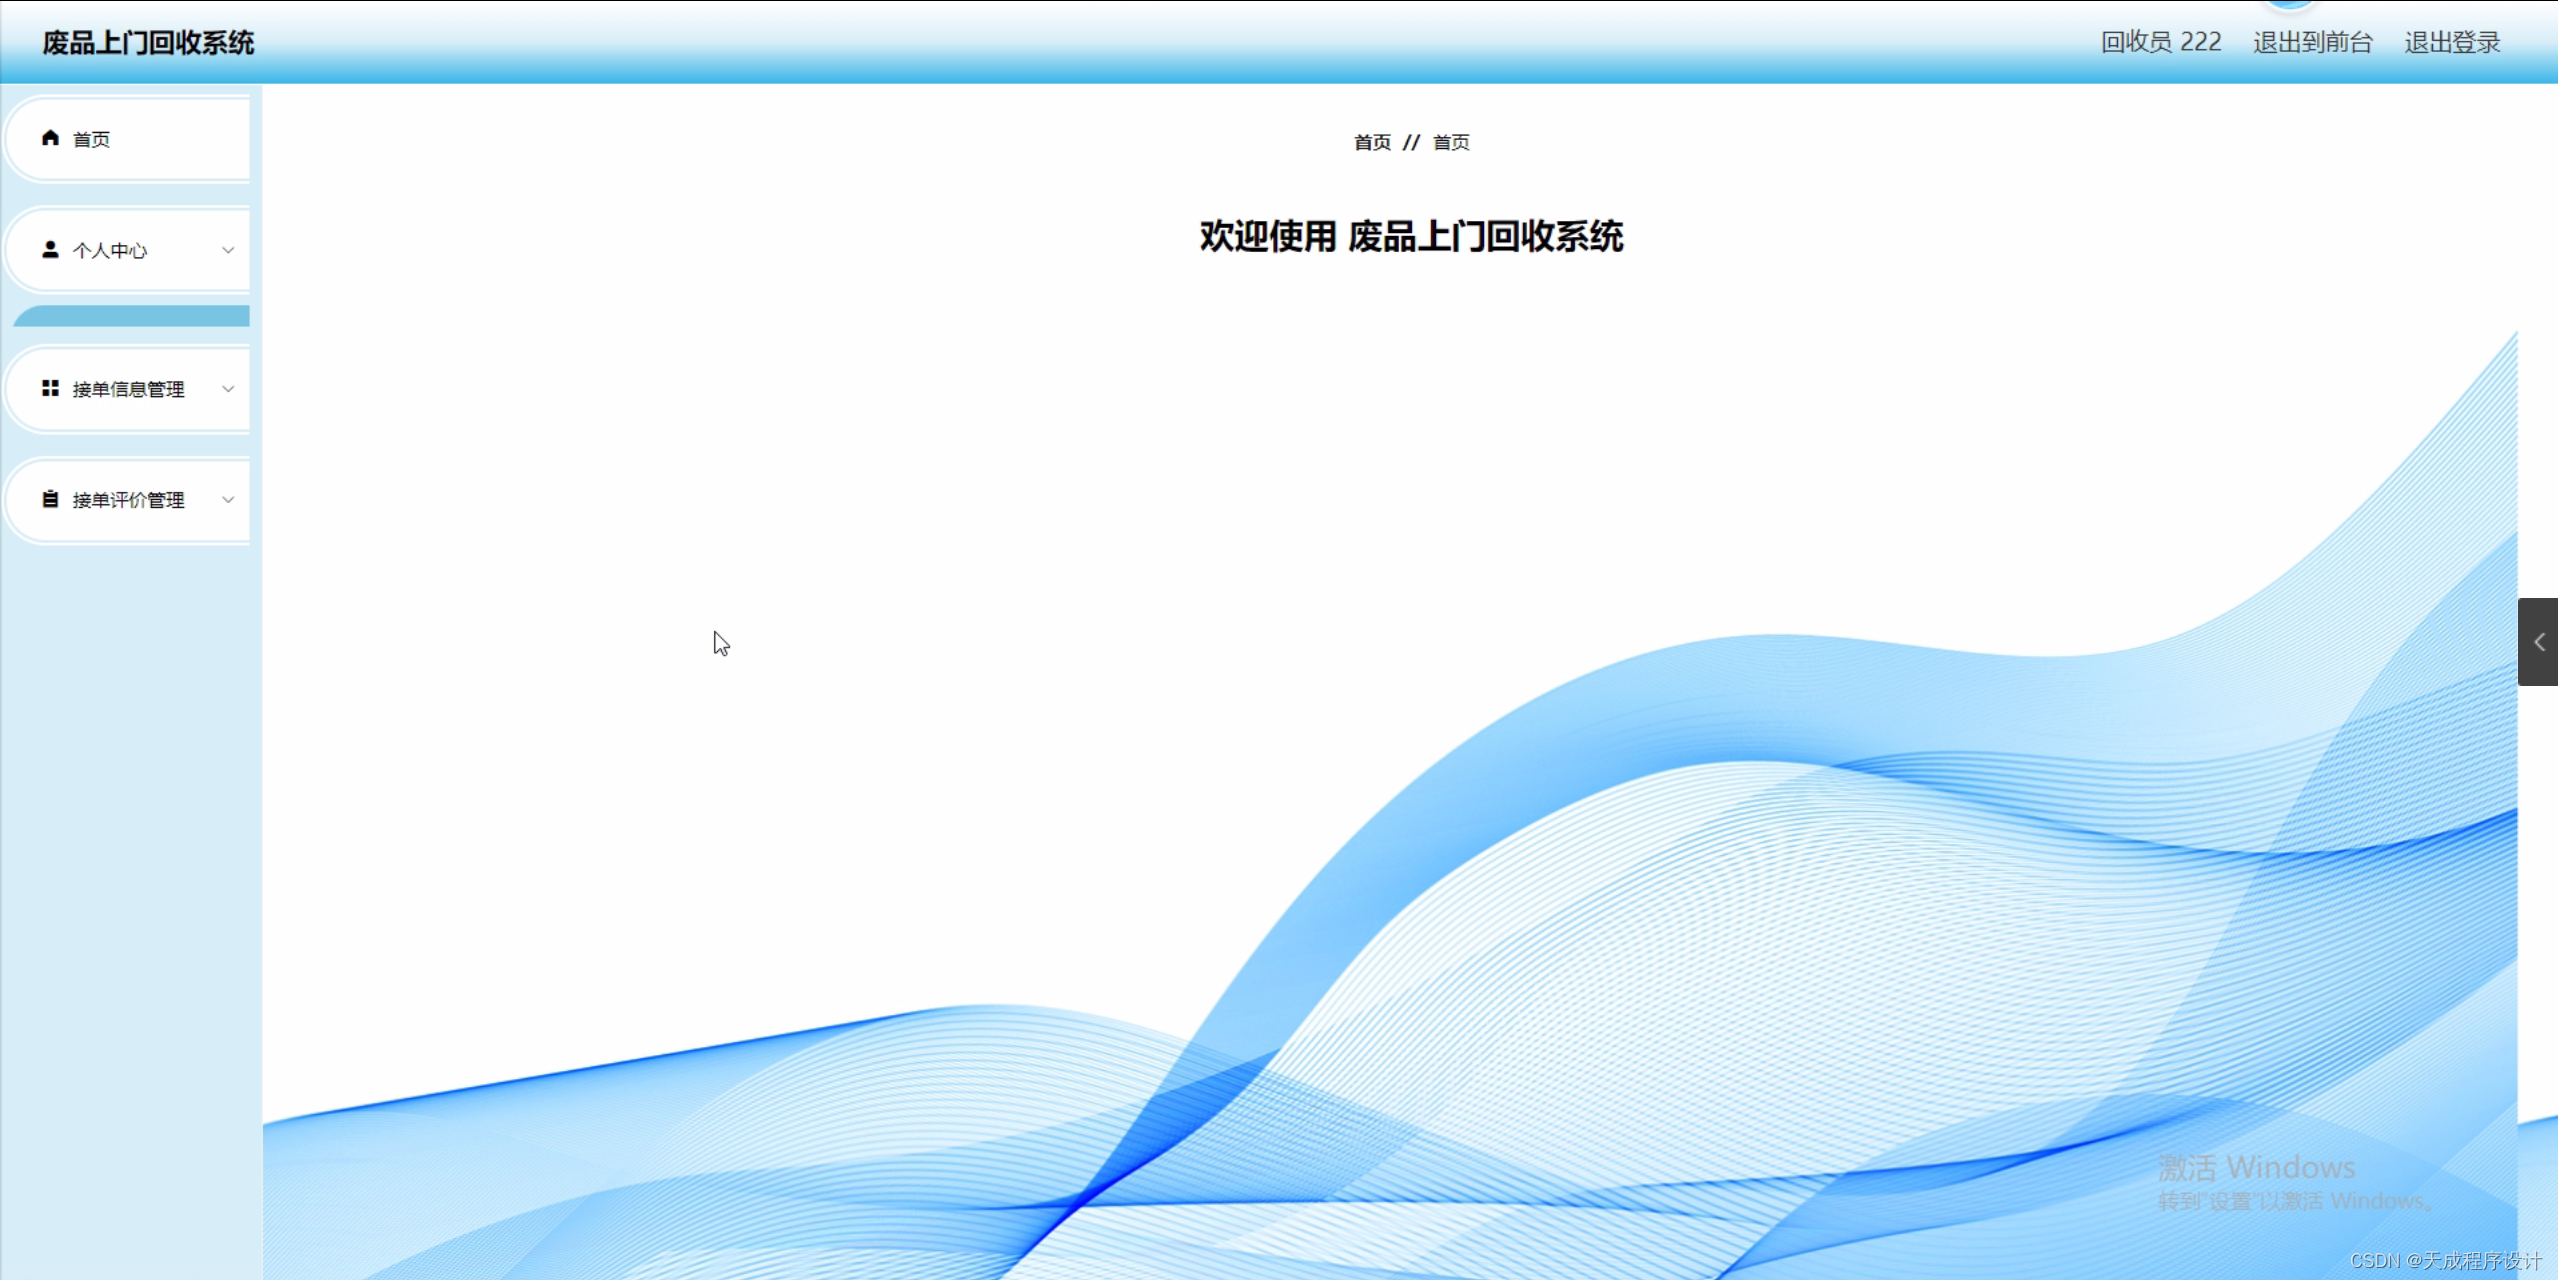Open the 个人中心 menu label
The height and width of the screenshot is (1280, 2558).
[x=110, y=251]
